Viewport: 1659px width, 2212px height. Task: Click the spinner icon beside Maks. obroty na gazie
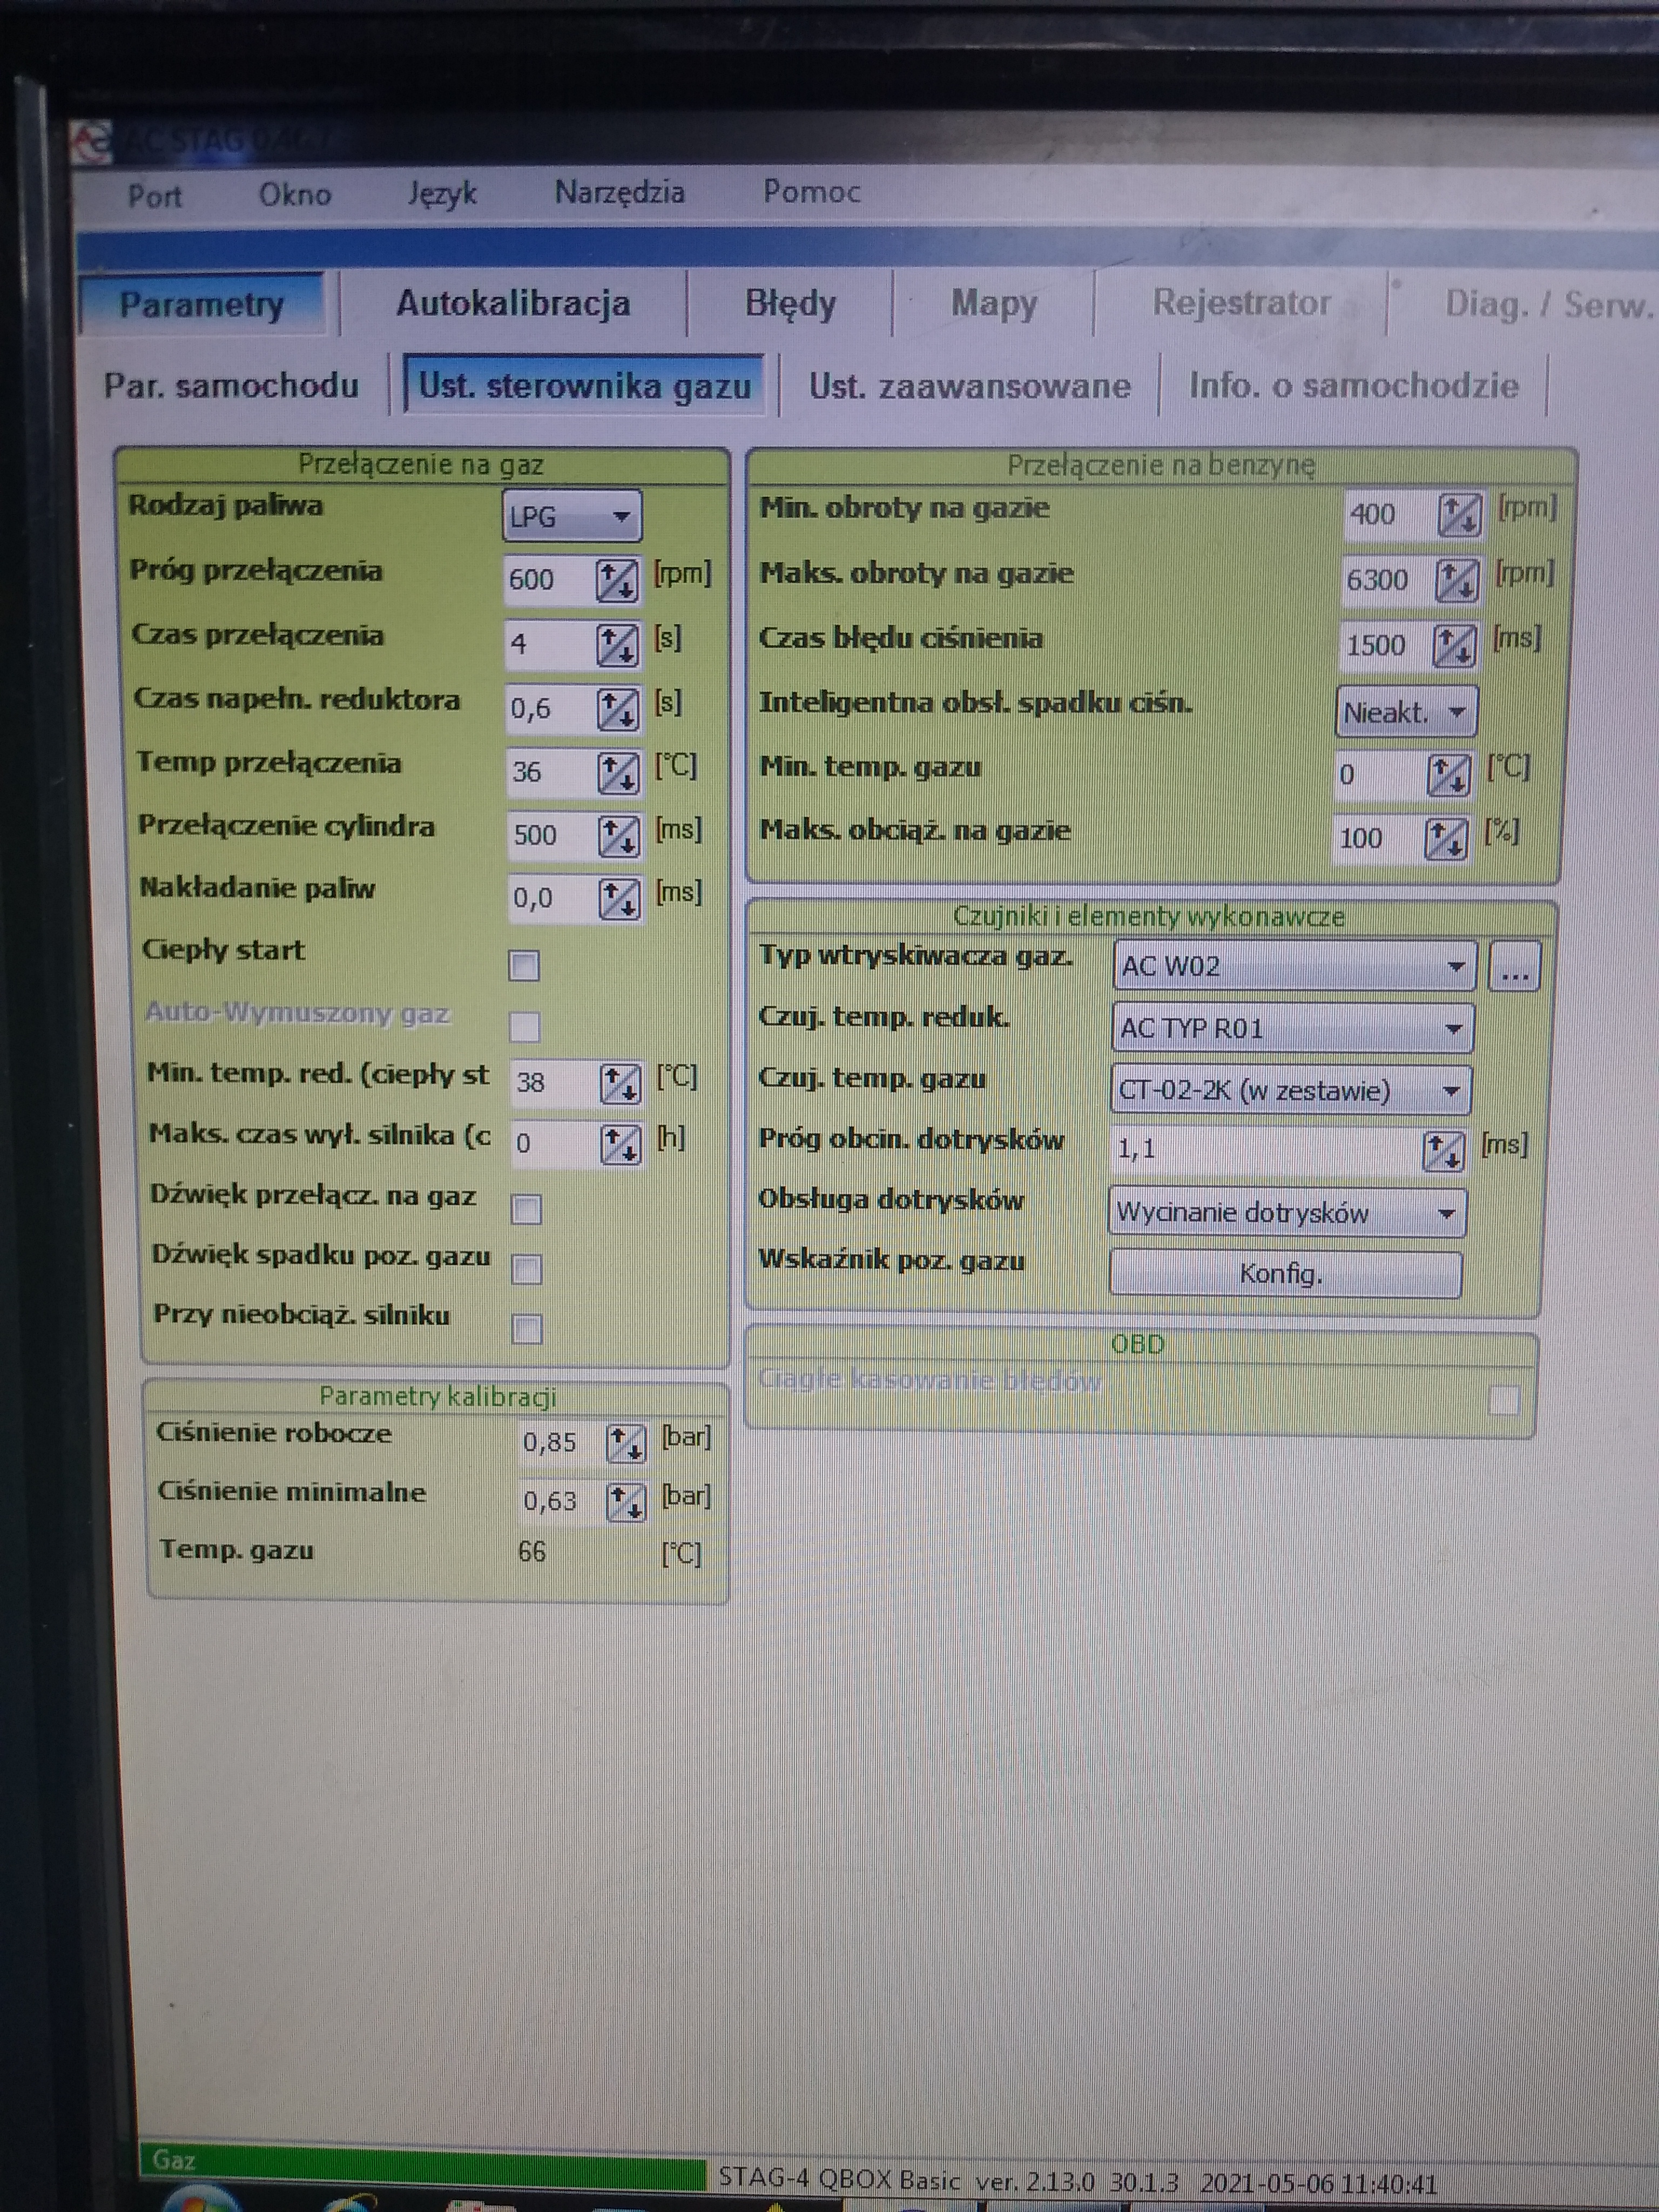(1457, 580)
